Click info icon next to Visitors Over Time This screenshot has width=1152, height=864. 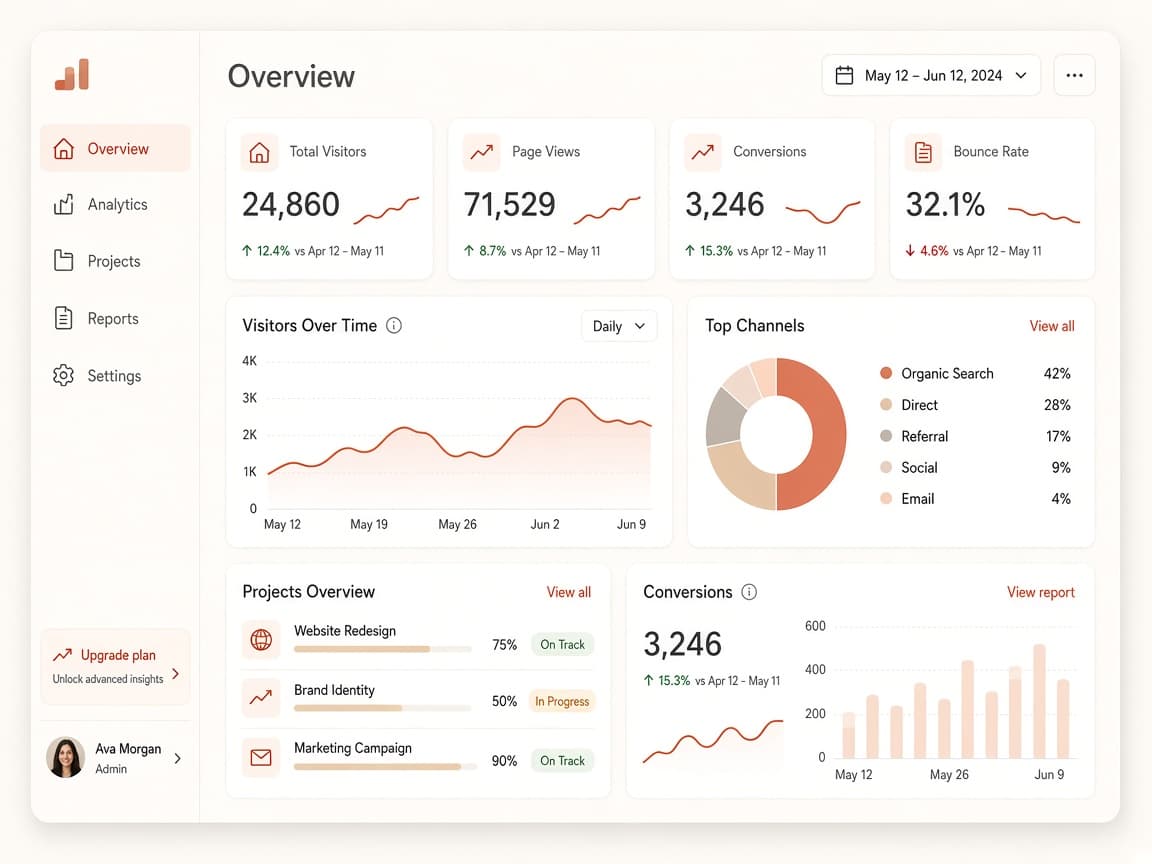pyautogui.click(x=394, y=325)
